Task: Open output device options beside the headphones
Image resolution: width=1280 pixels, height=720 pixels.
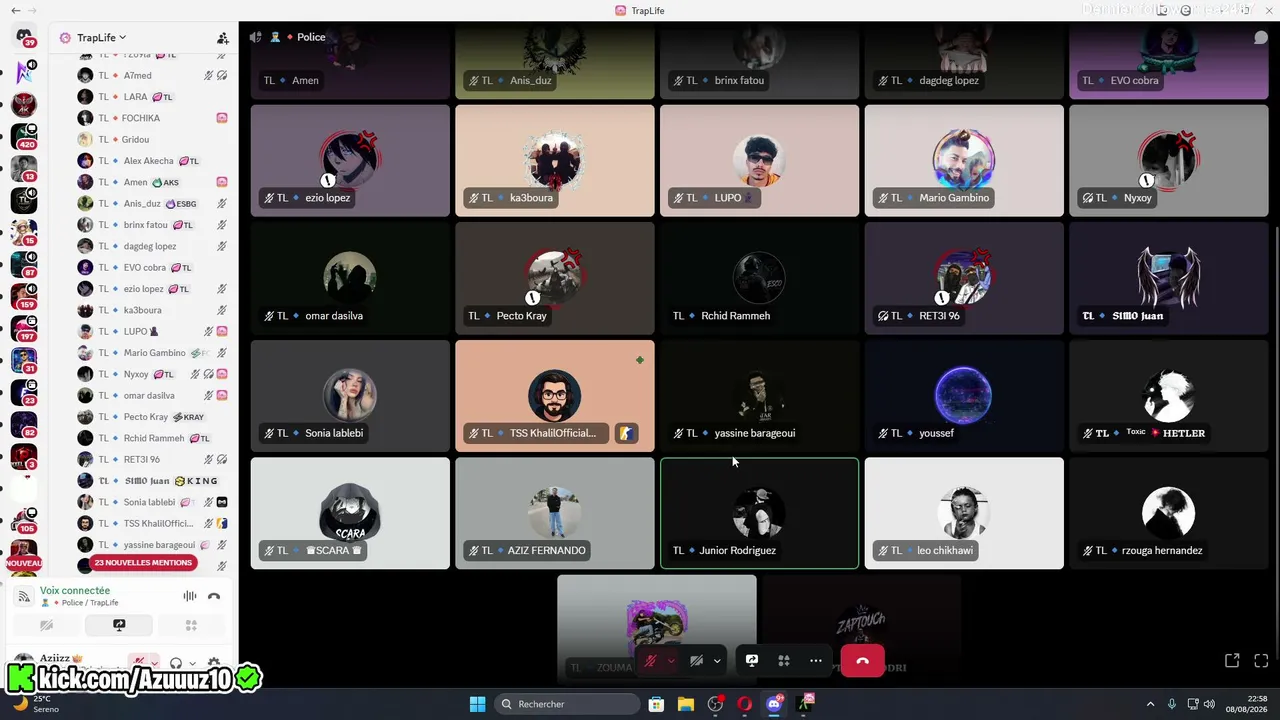Action: pyautogui.click(x=192, y=662)
